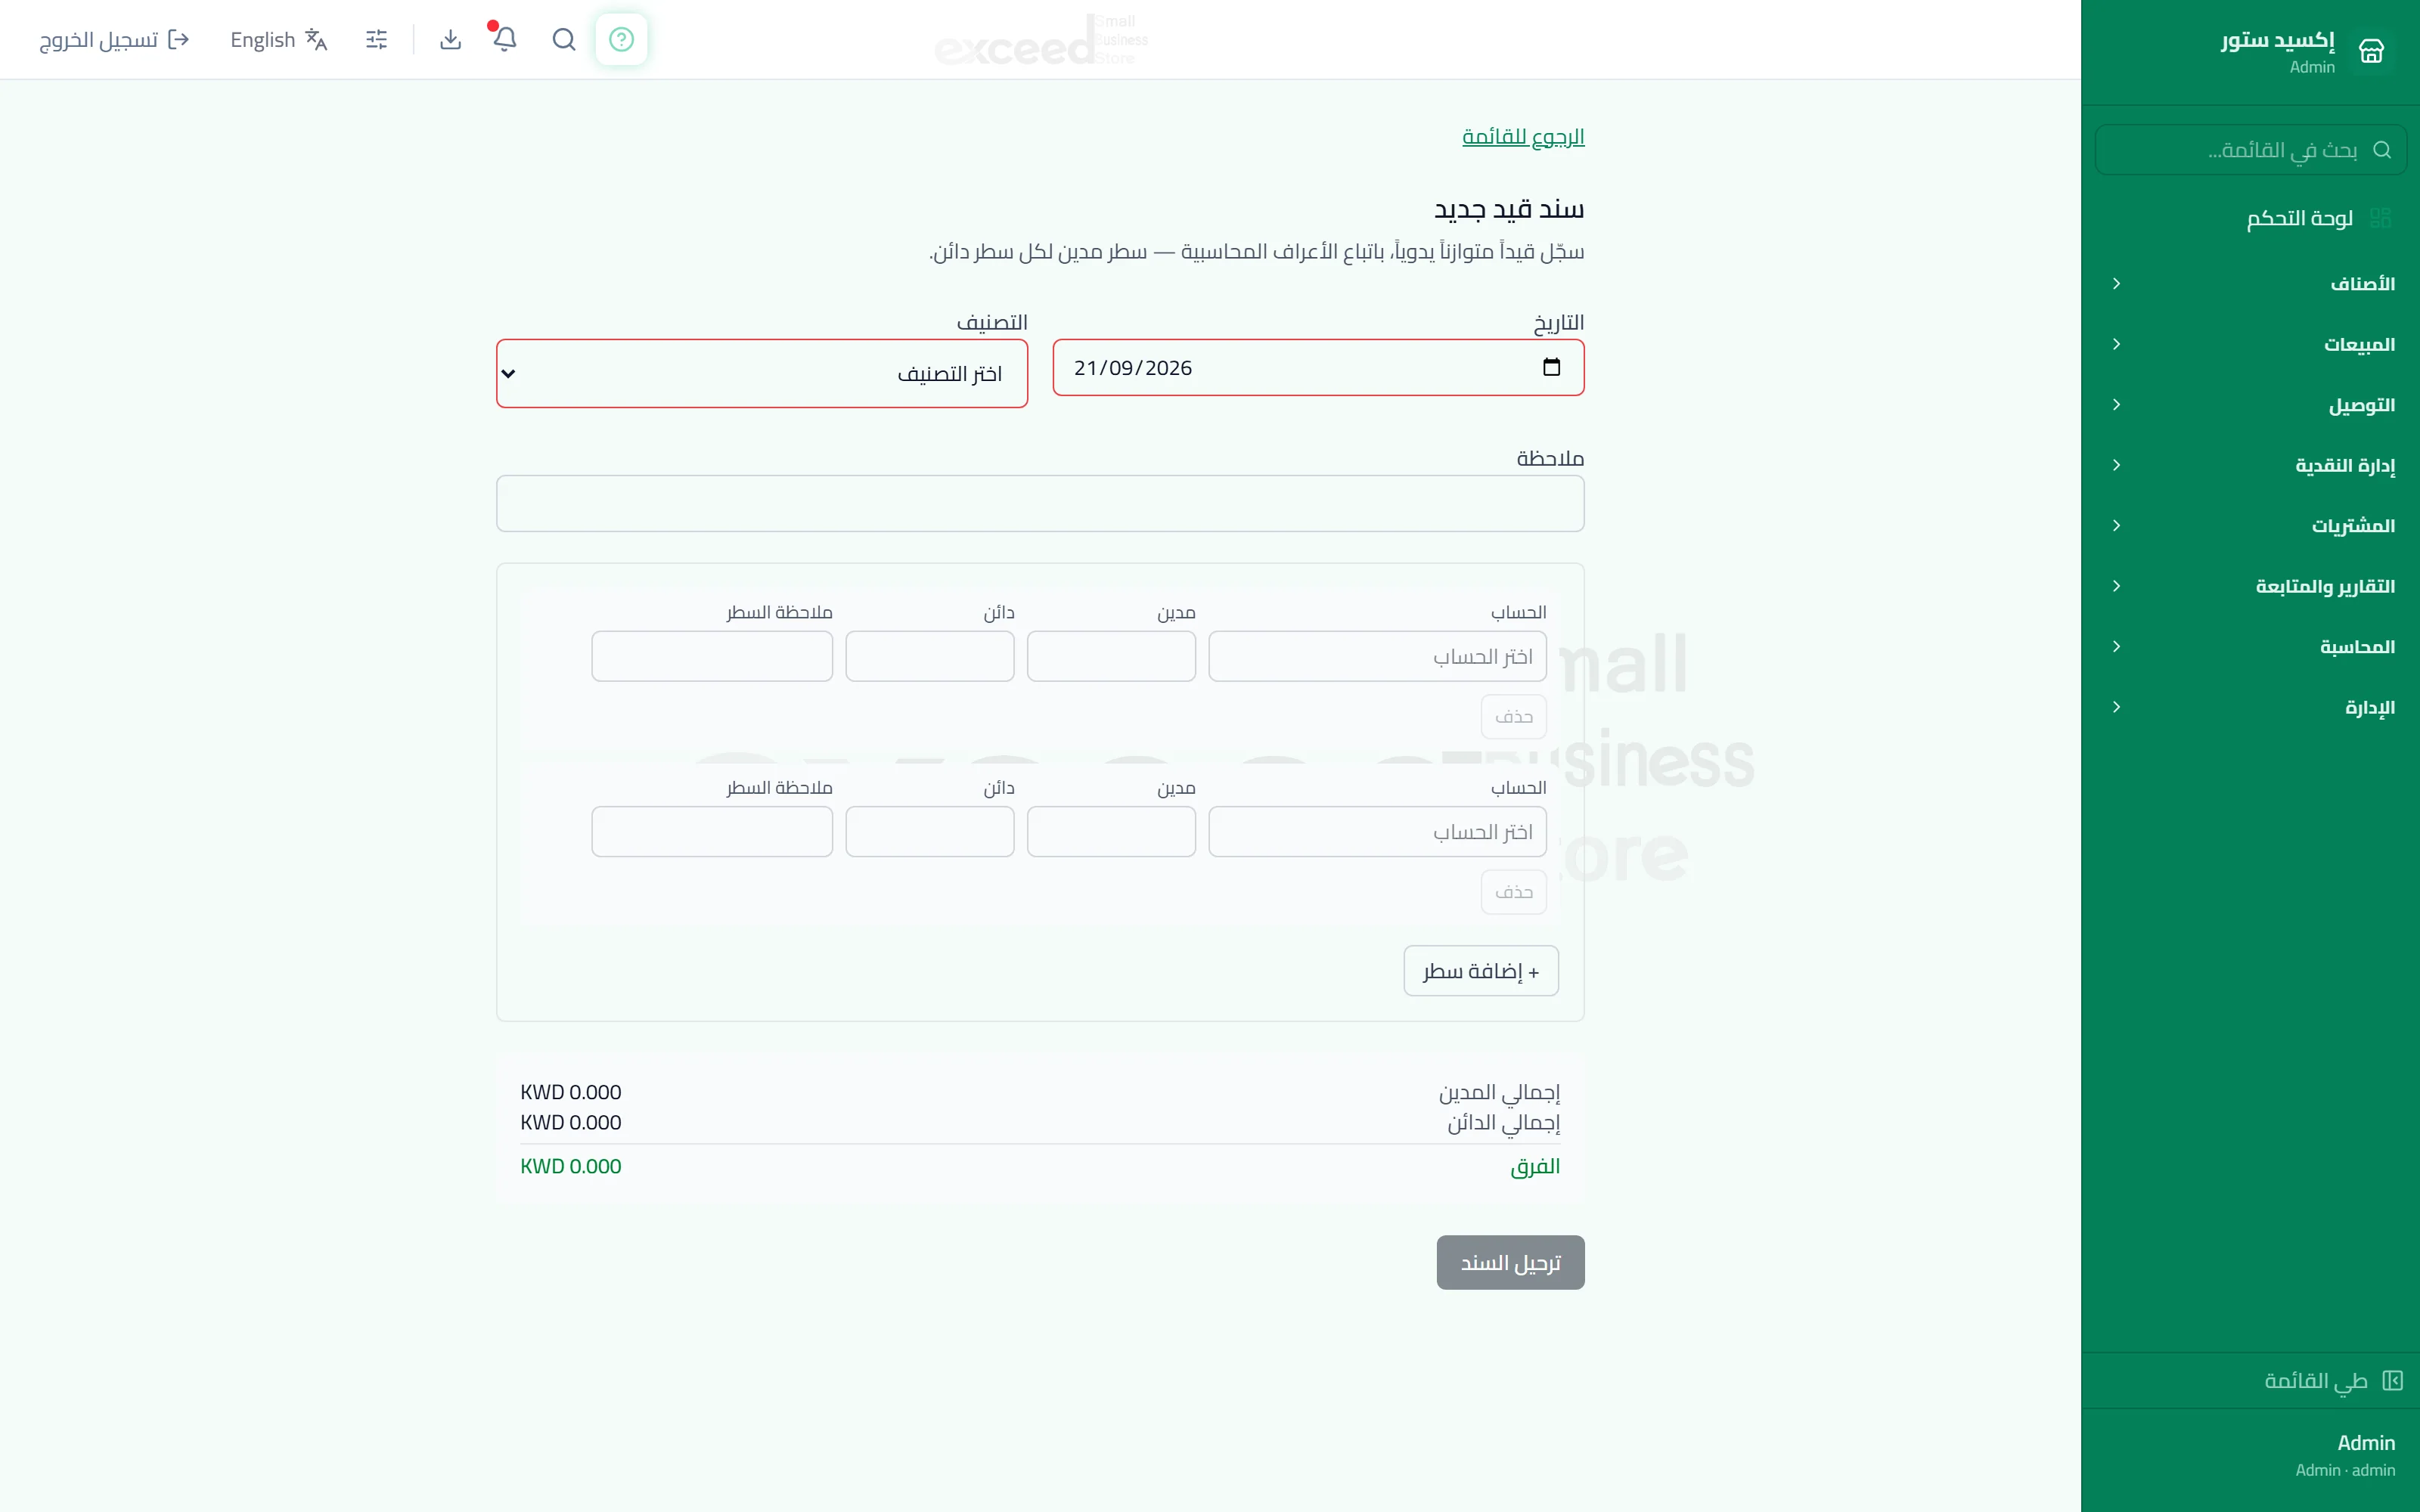Viewport: 2420px width, 1512px height.
Task: Click first row مدين debit field
Action: (1111, 656)
